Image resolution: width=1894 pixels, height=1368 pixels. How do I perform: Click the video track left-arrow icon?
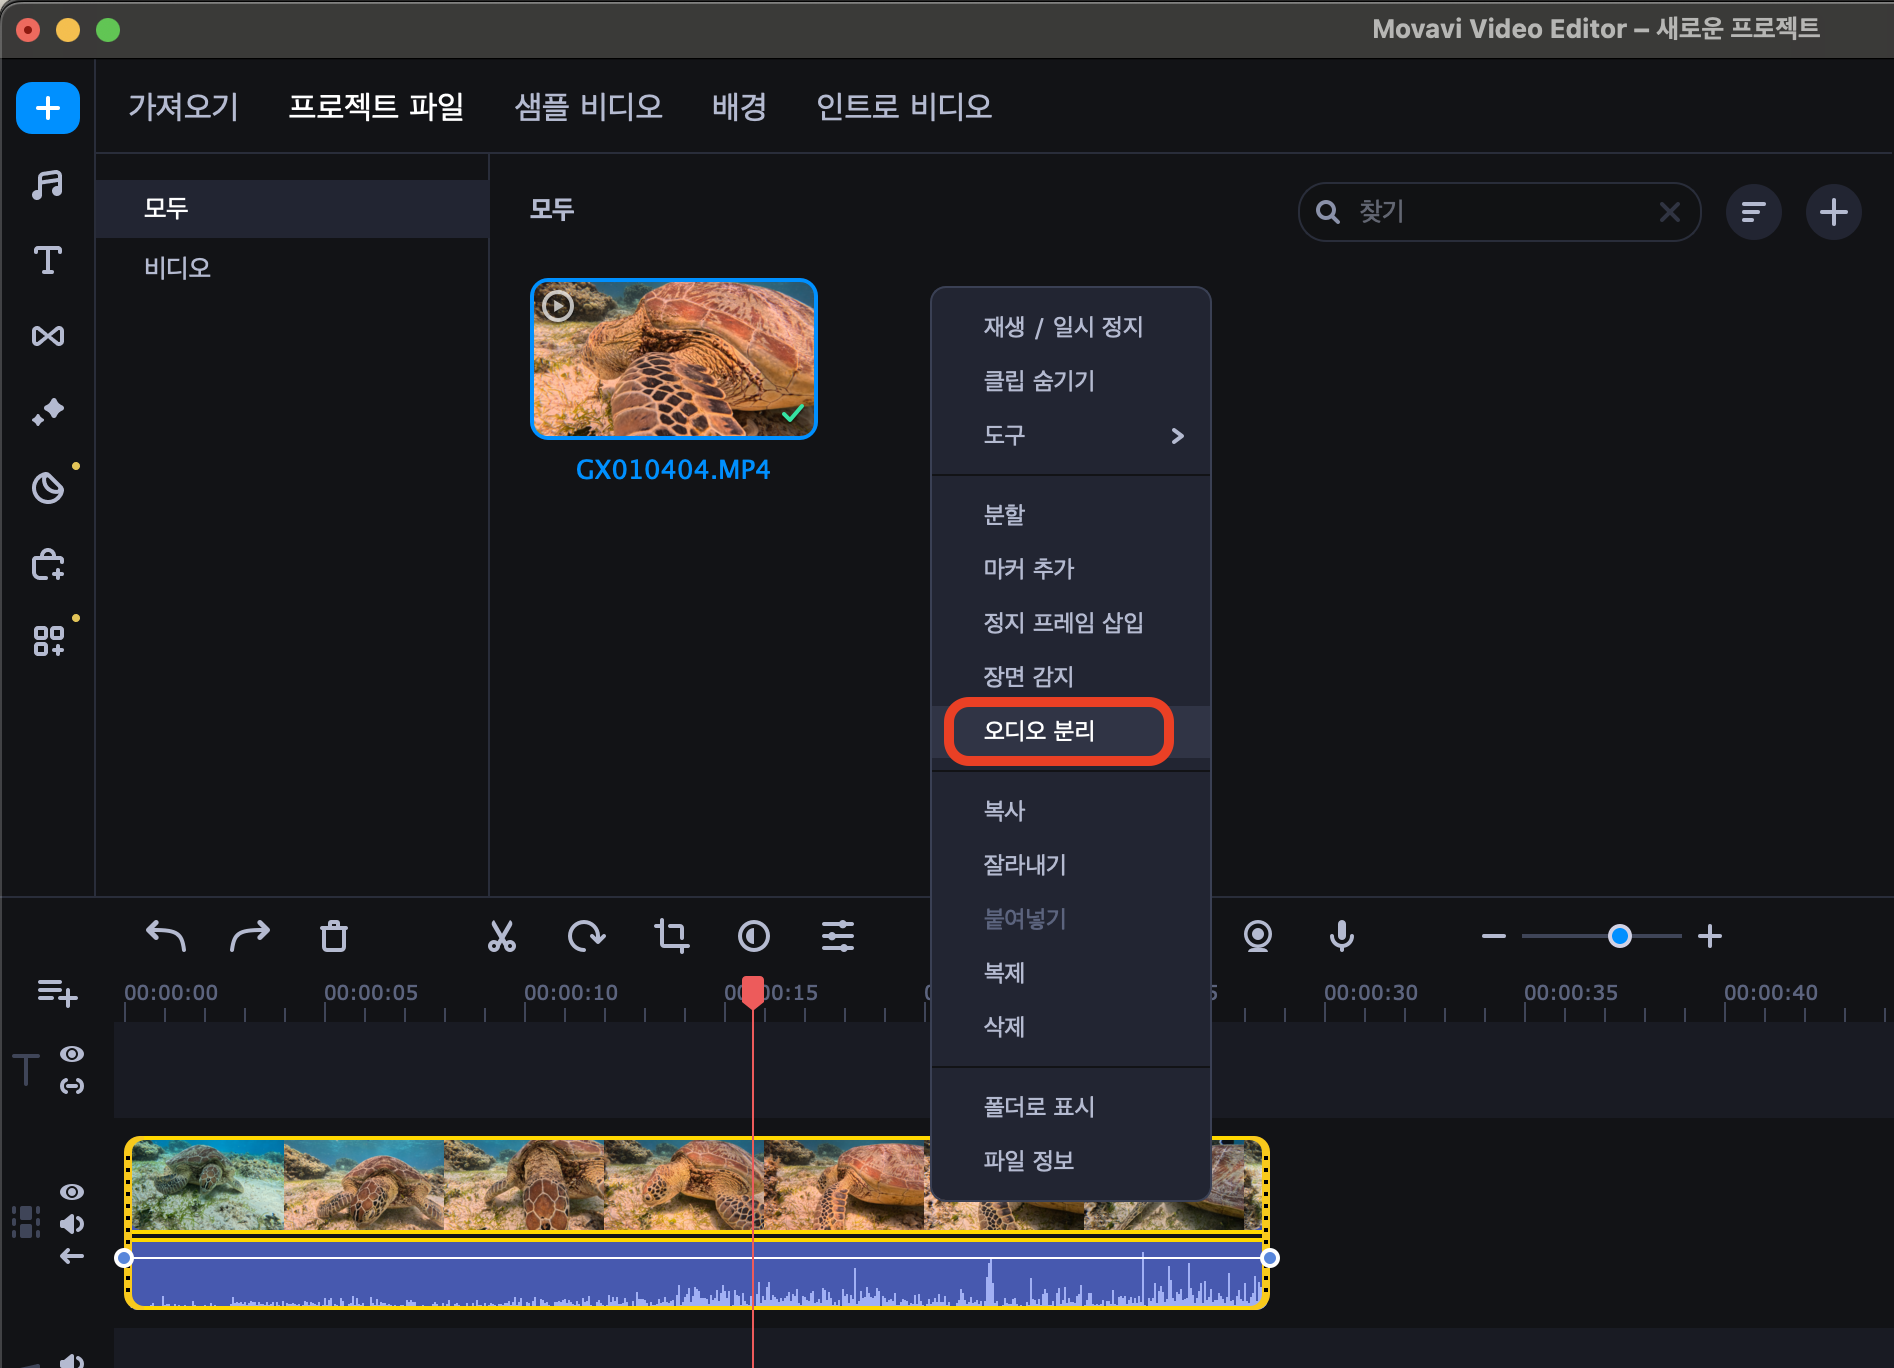click(72, 1256)
